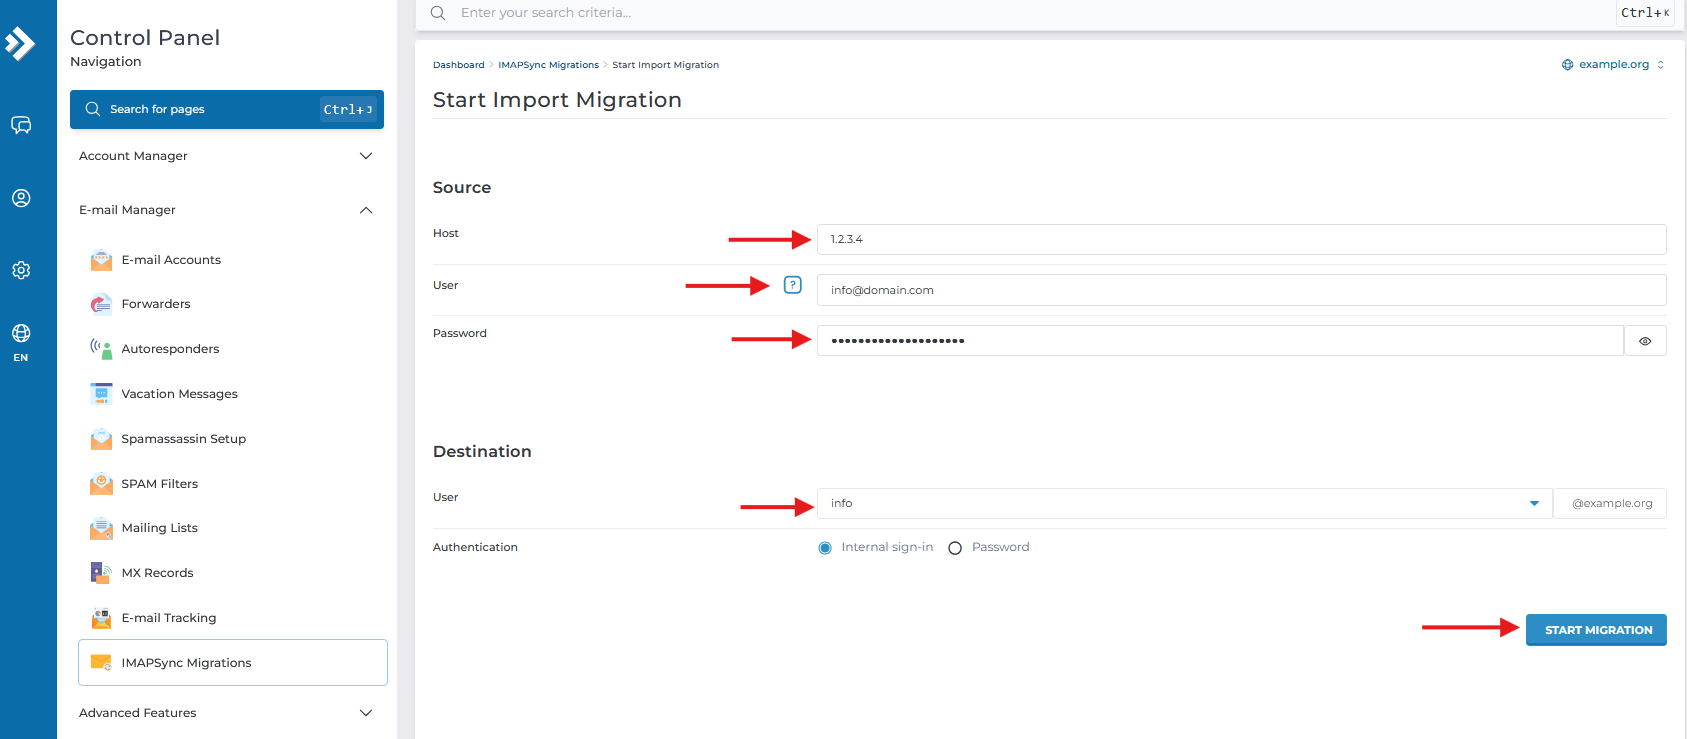The image size is (1687, 739).
Task: Show password with the eye icon
Action: 1645,341
